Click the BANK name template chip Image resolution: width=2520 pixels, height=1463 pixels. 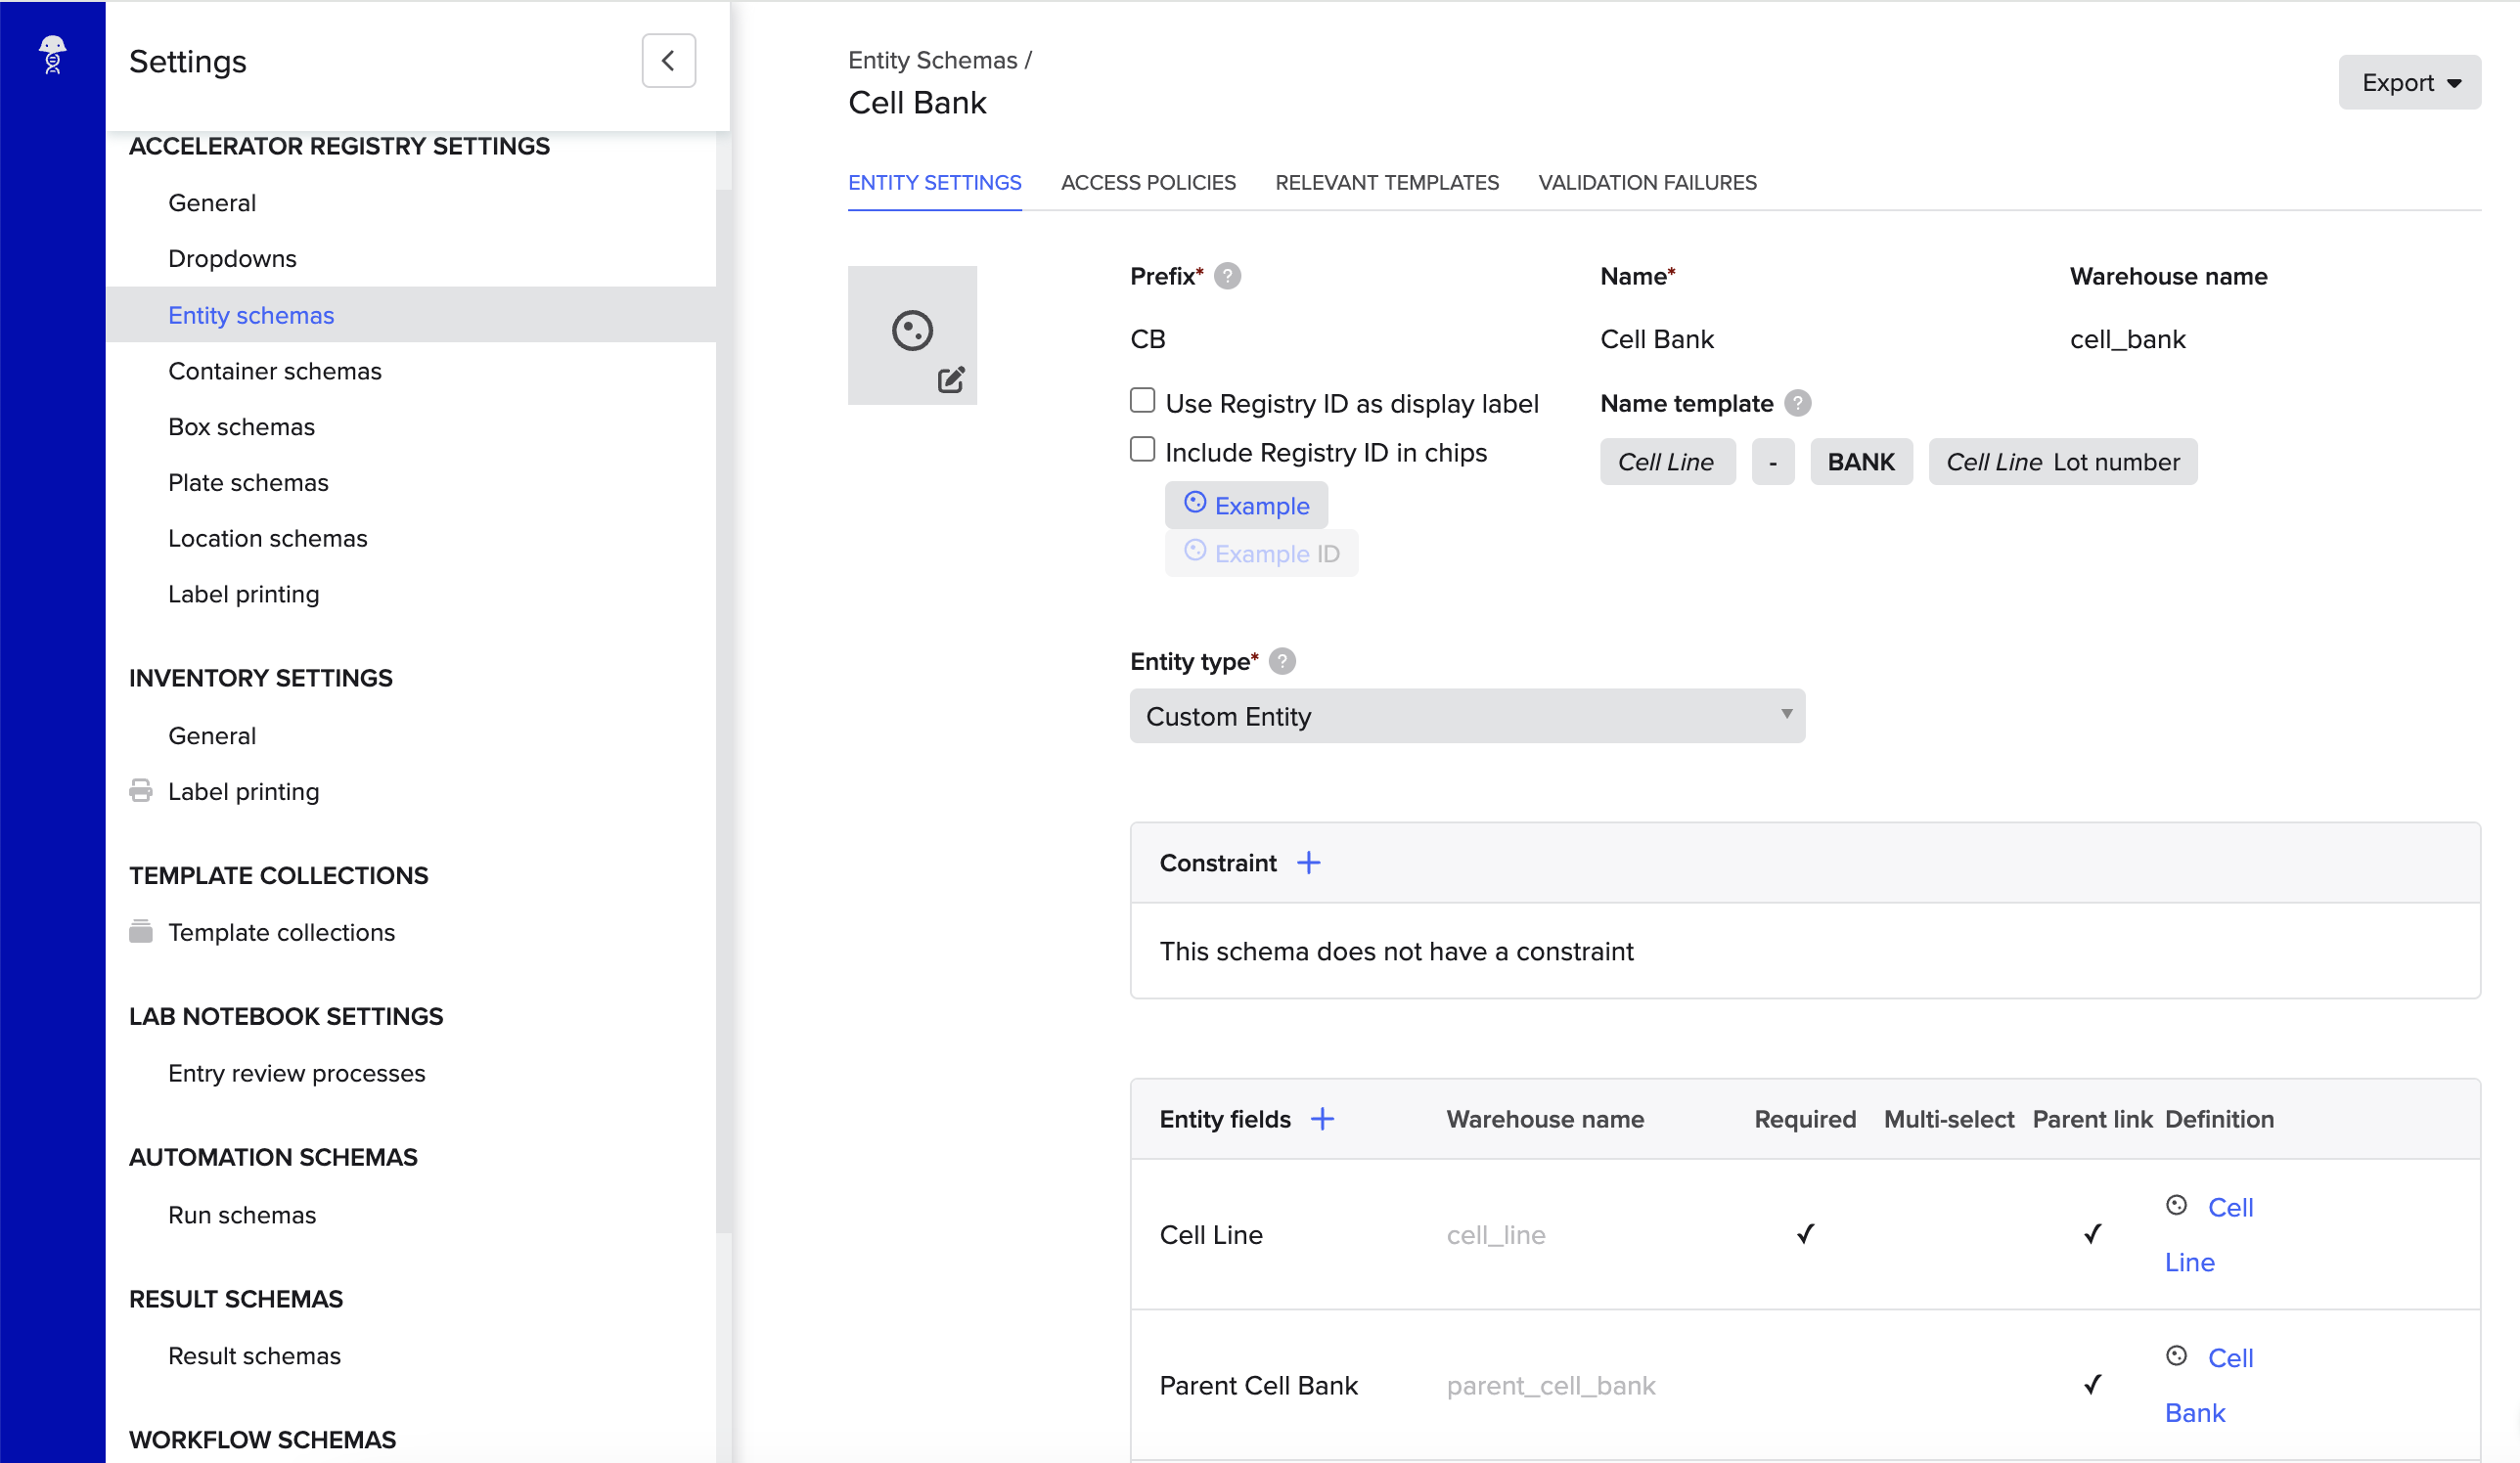pos(1861,462)
